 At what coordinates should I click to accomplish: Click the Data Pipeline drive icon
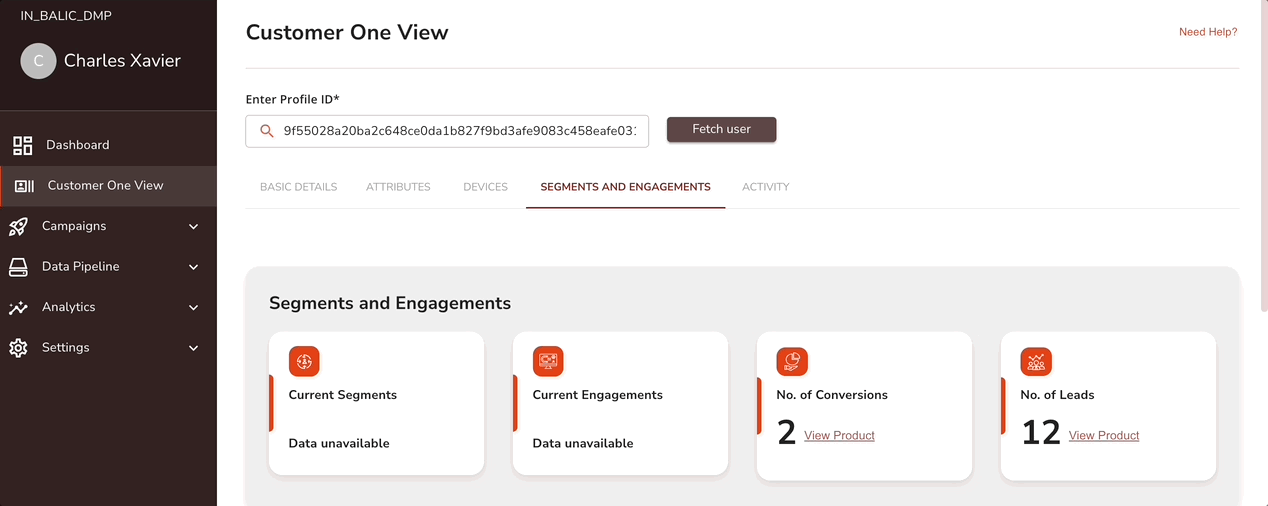tap(19, 267)
